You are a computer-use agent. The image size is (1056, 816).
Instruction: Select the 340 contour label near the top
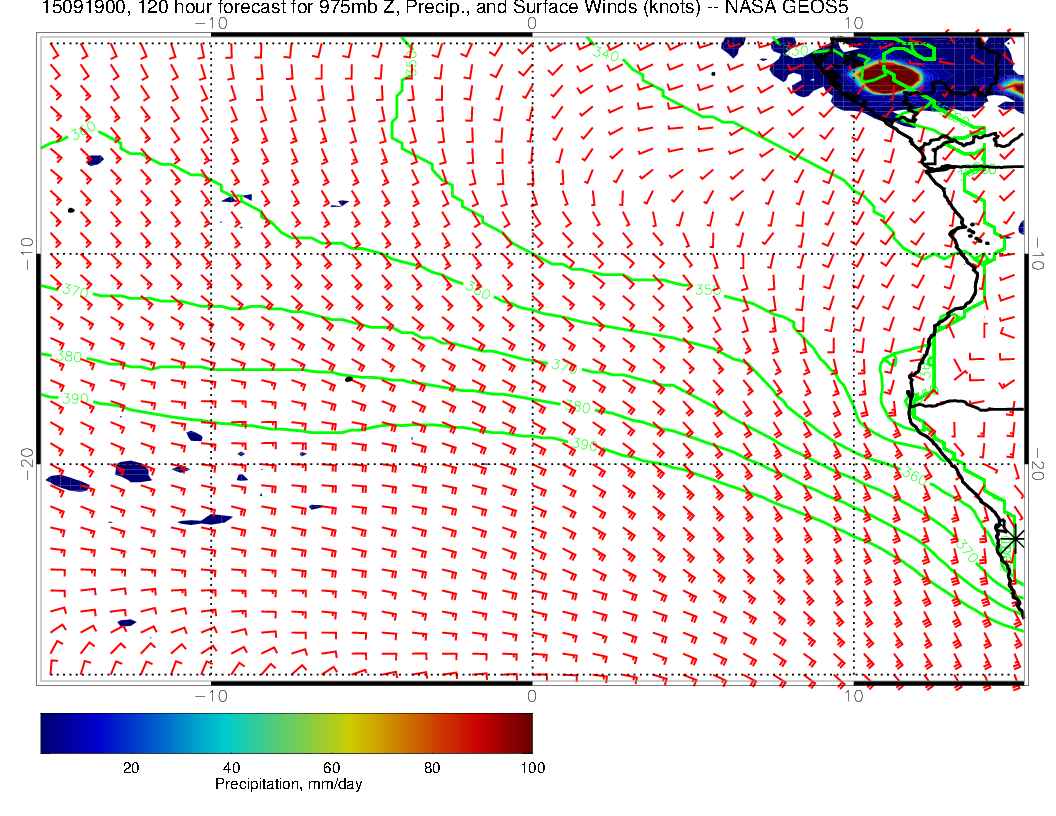[x=605, y=54]
